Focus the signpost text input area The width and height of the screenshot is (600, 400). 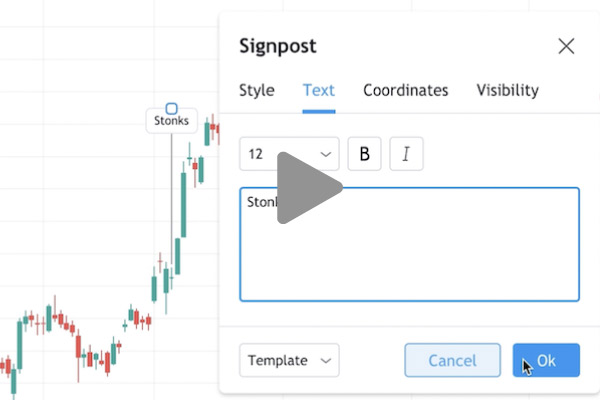click(409, 244)
